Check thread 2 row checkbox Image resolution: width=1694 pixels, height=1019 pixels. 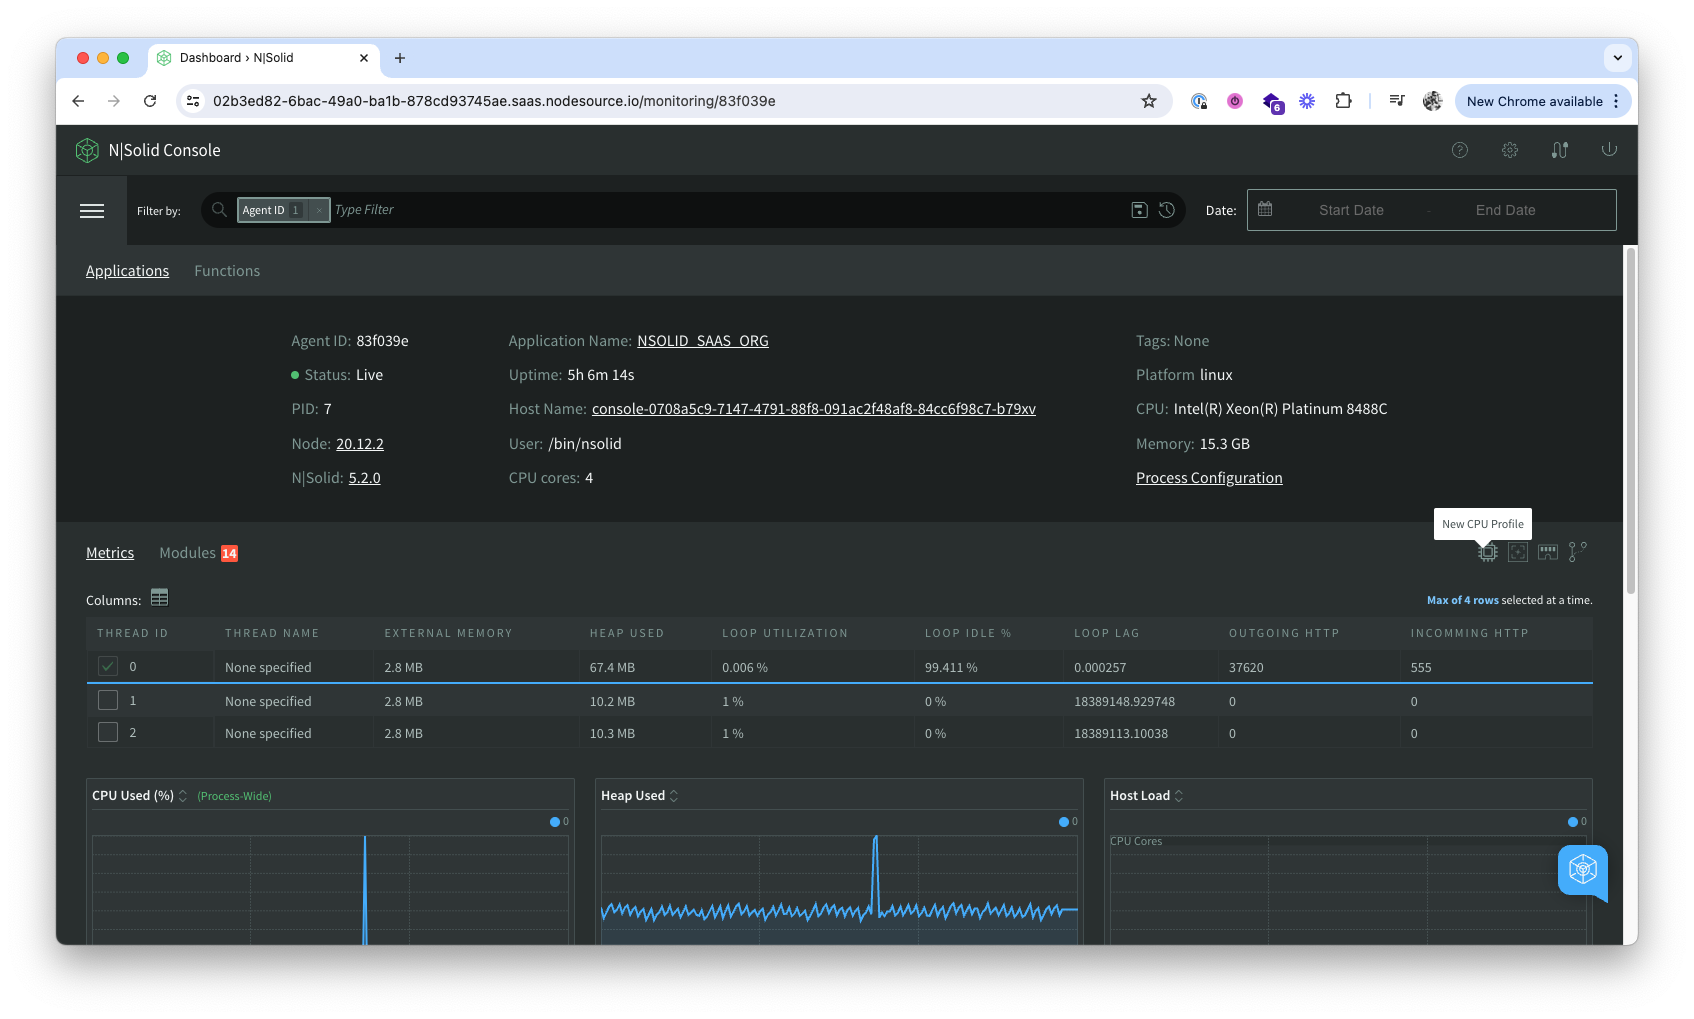tap(108, 732)
